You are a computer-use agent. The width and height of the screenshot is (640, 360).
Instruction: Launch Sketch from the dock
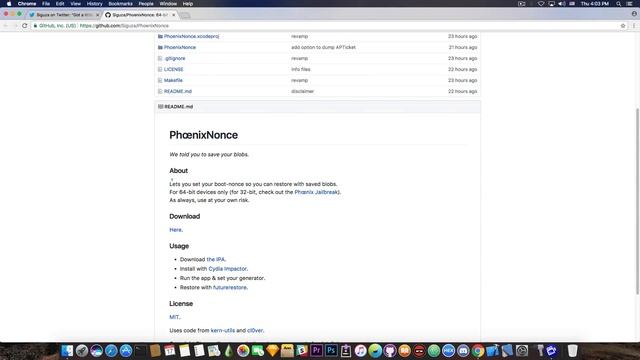(x=272, y=351)
